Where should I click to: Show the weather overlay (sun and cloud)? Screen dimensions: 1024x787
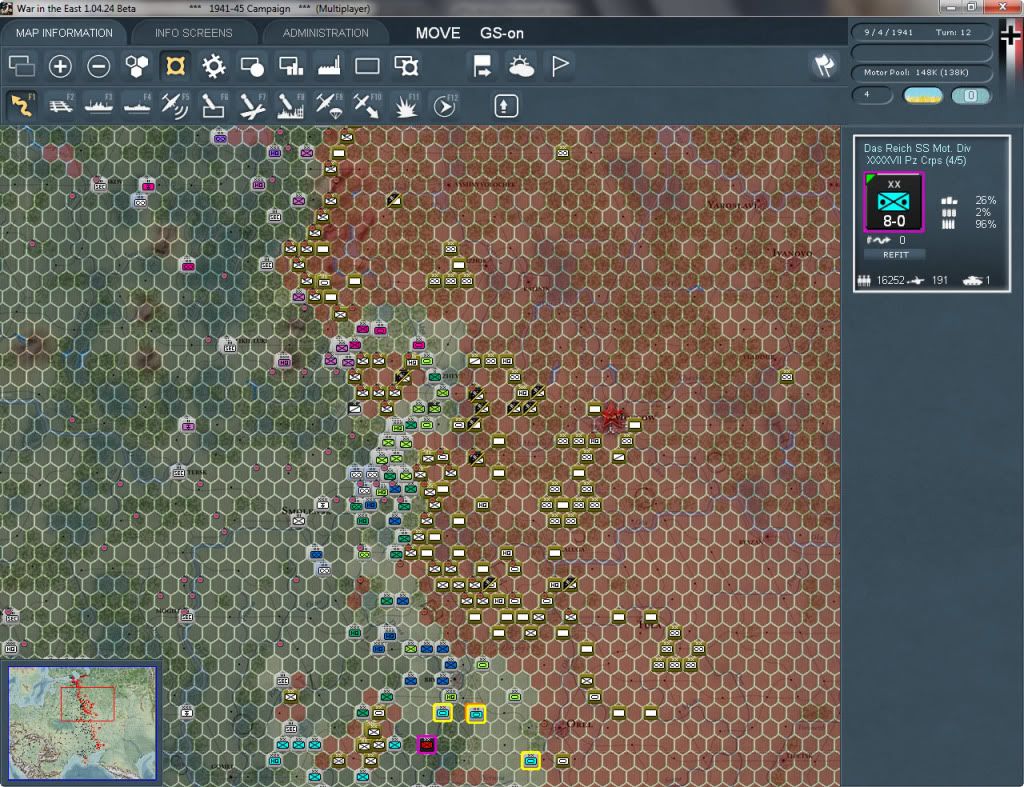tap(521, 66)
